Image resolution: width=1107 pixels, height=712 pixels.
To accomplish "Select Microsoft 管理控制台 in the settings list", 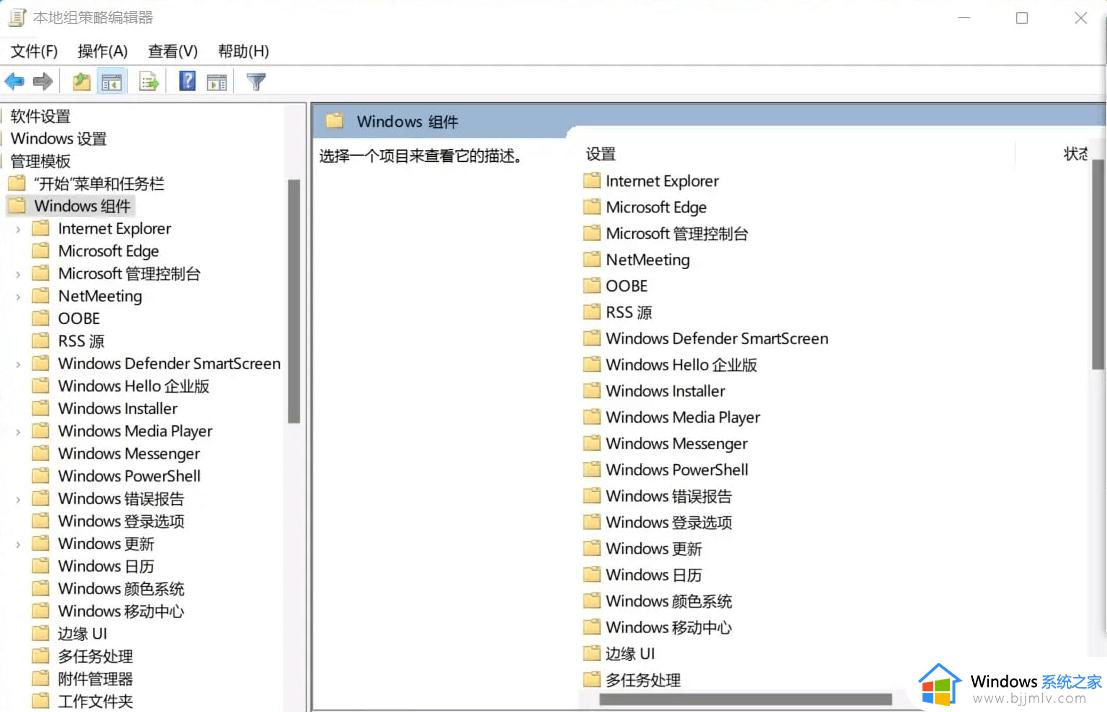I will pos(677,234).
